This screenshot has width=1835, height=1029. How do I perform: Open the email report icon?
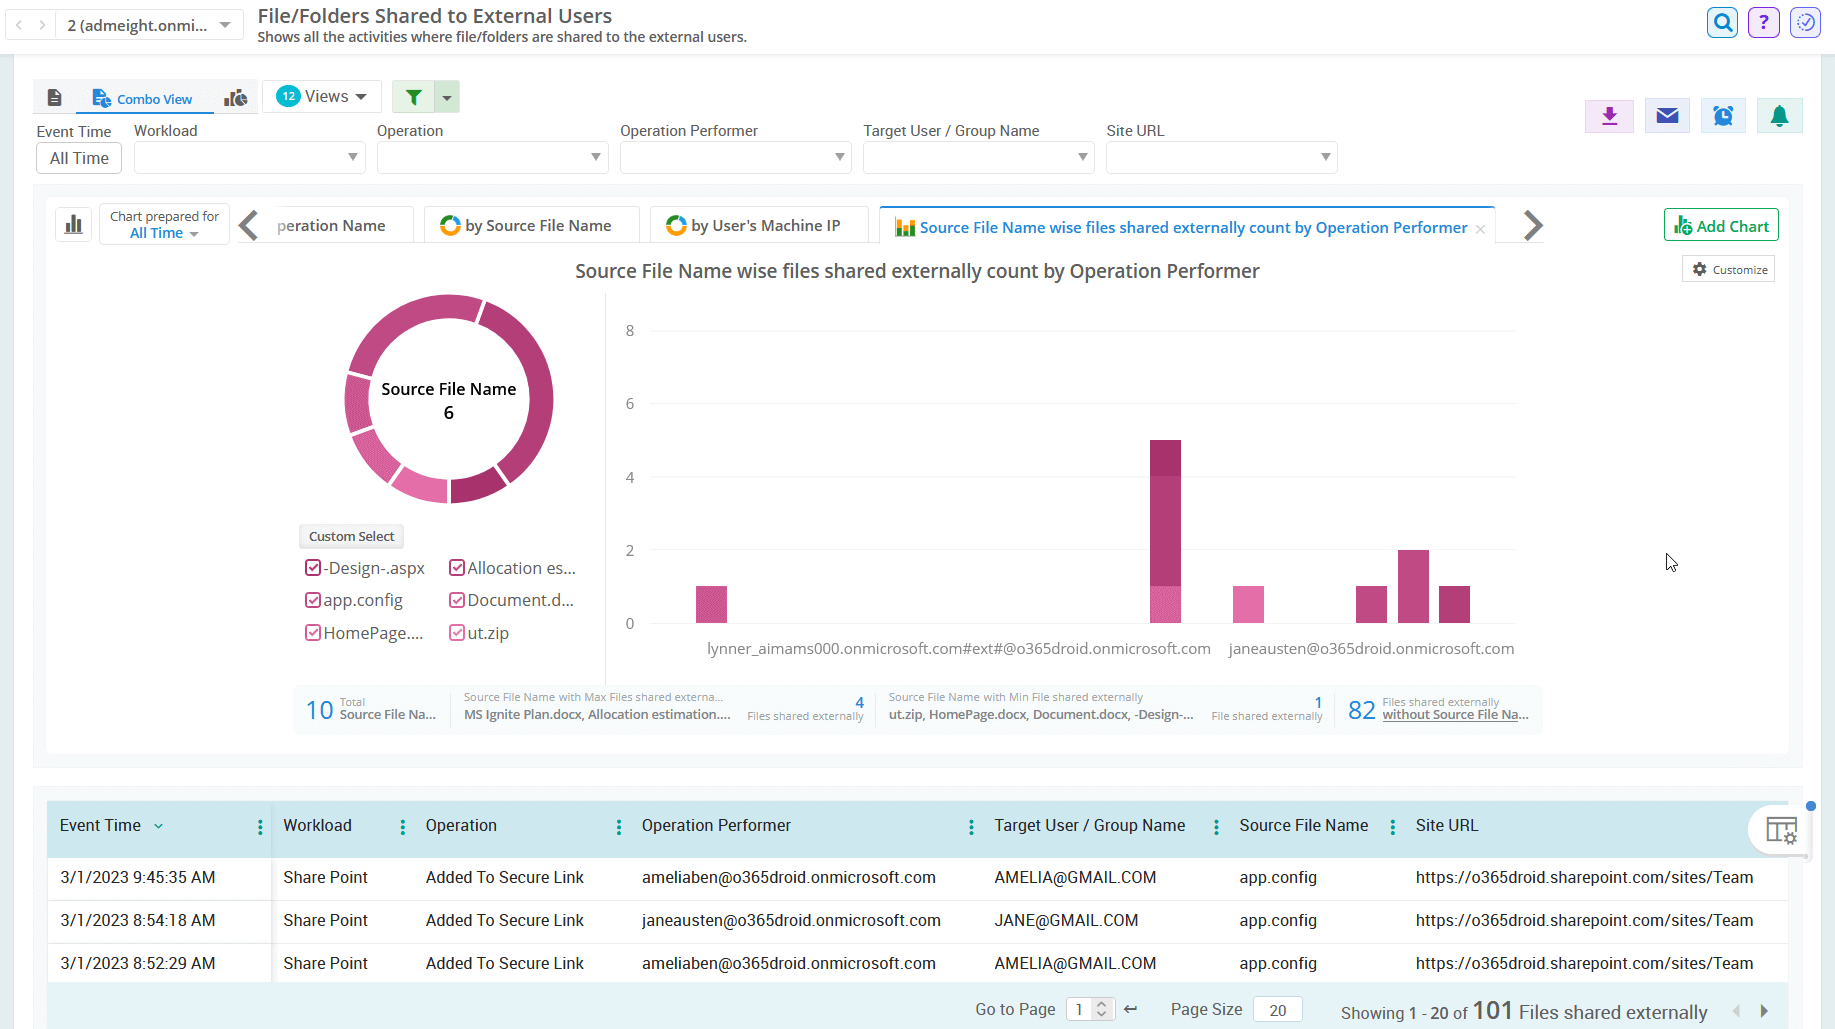[1666, 115]
